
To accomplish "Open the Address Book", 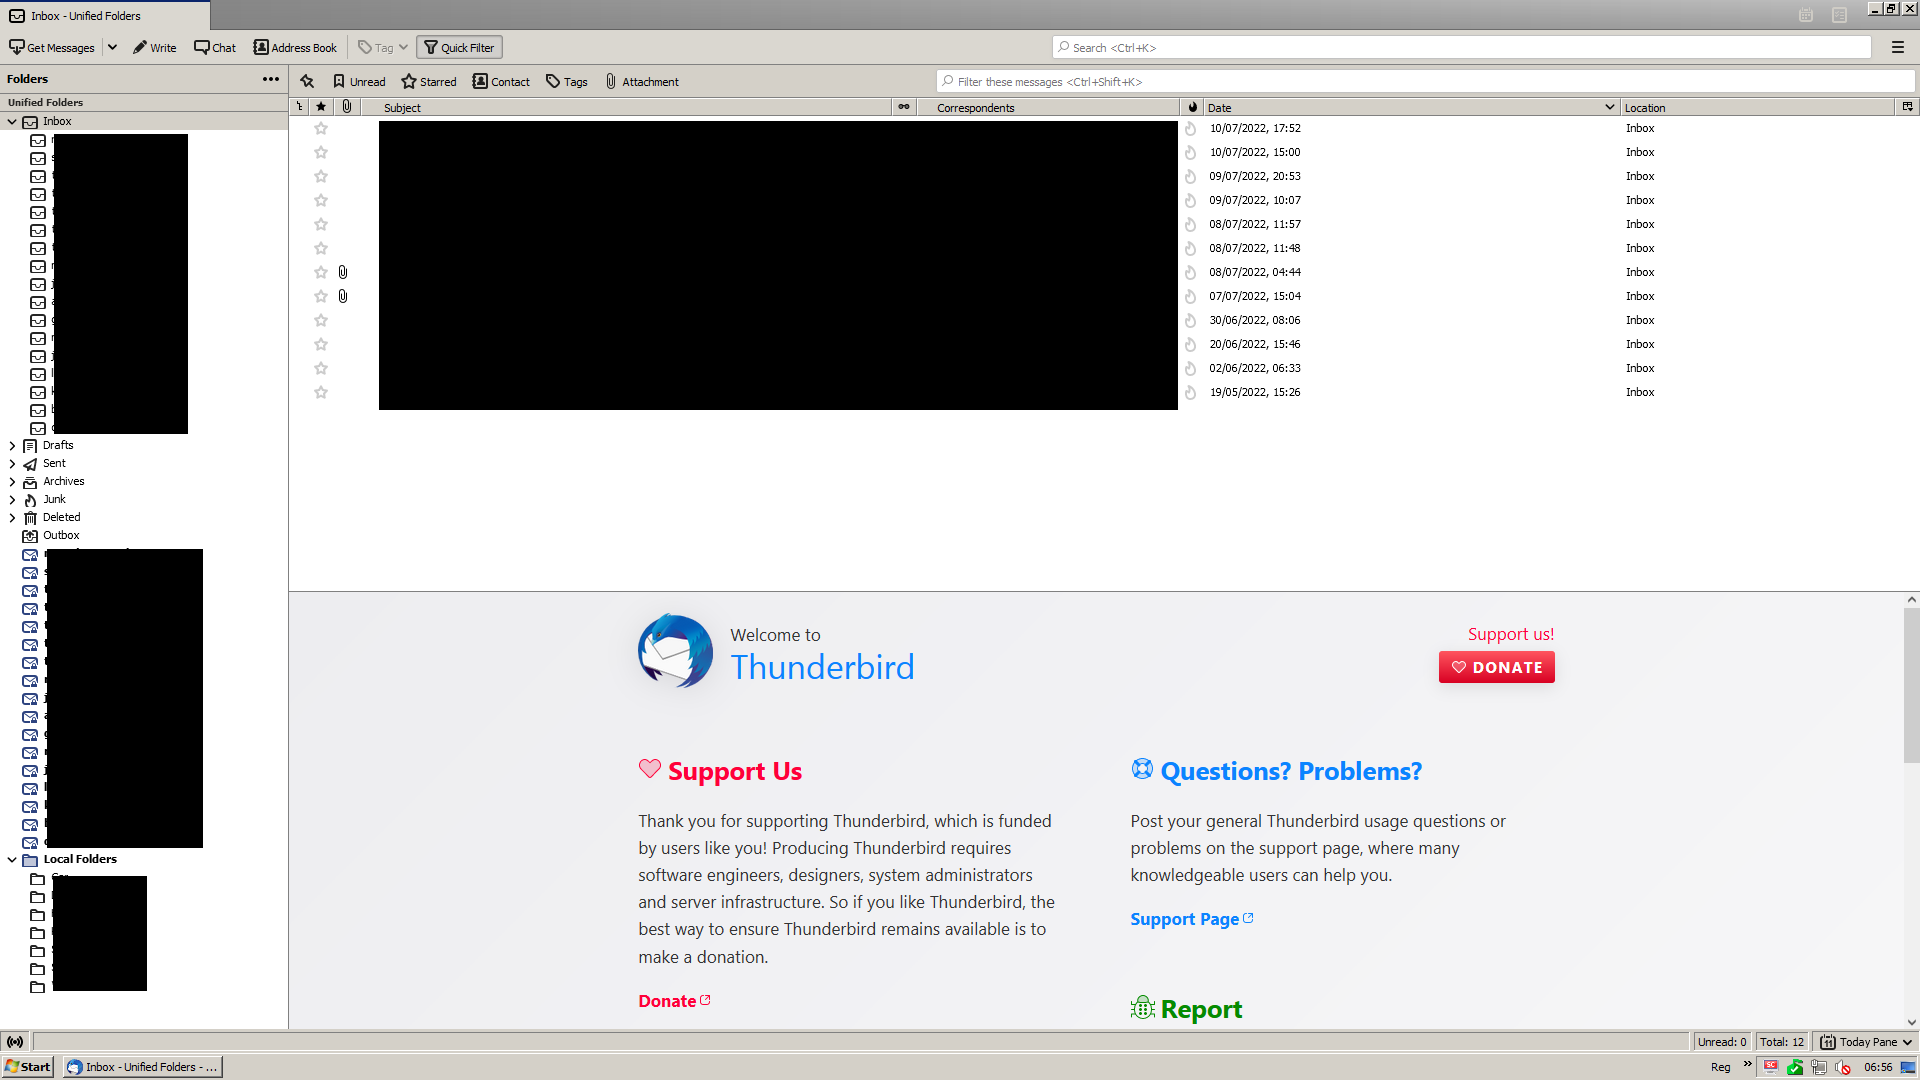I will pyautogui.click(x=295, y=48).
